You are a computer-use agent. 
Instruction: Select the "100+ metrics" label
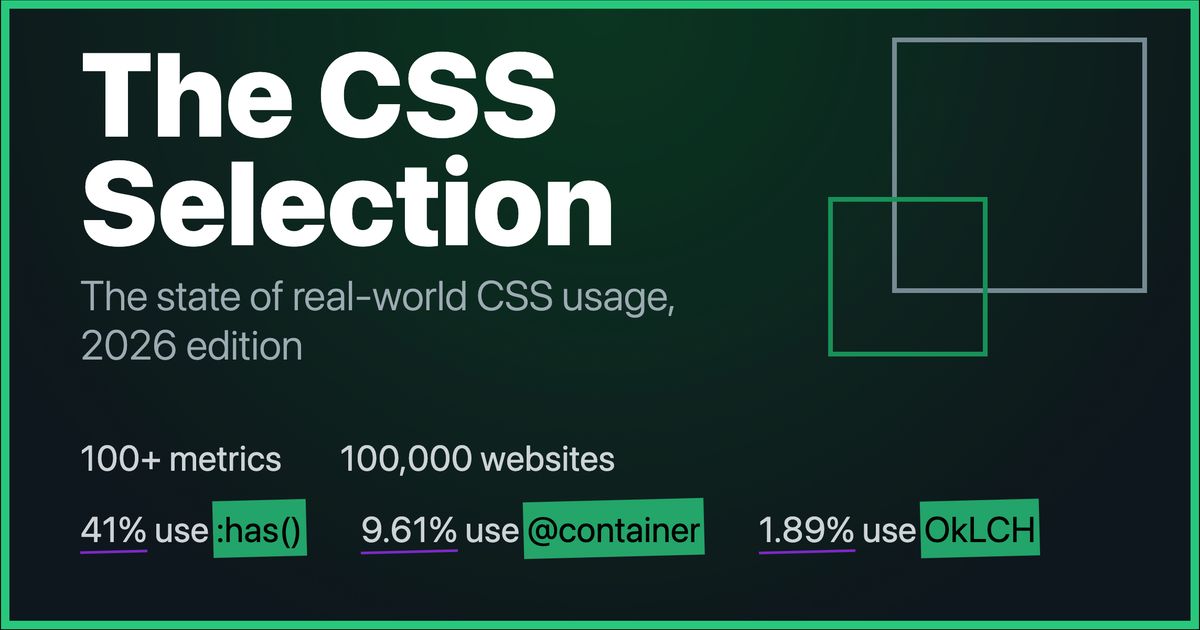click(181, 460)
